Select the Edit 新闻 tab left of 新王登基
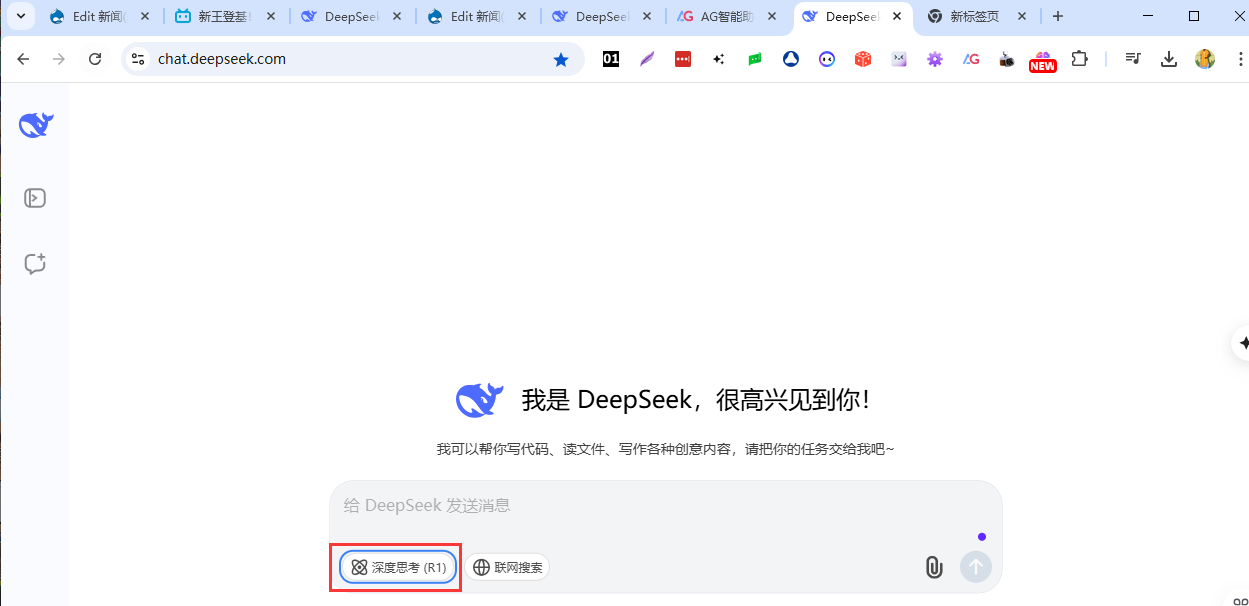 coord(99,16)
